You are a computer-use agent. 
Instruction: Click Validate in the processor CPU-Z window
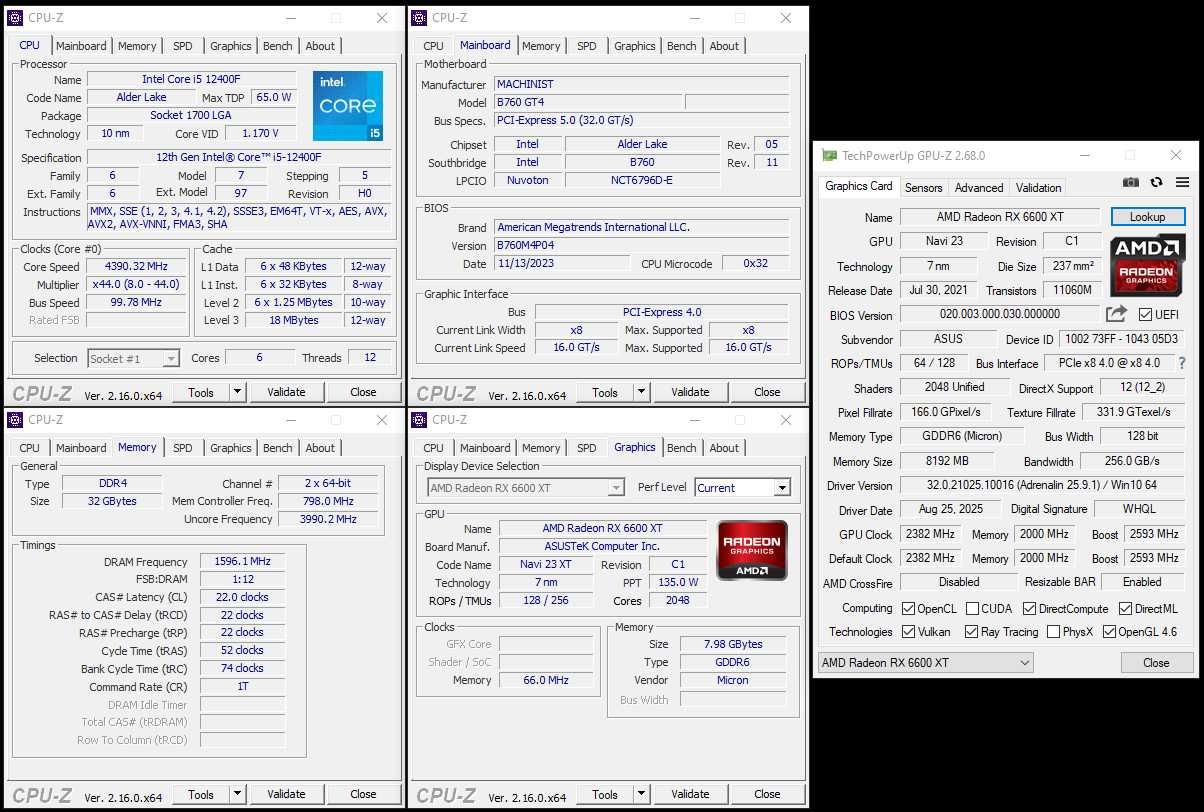(286, 392)
